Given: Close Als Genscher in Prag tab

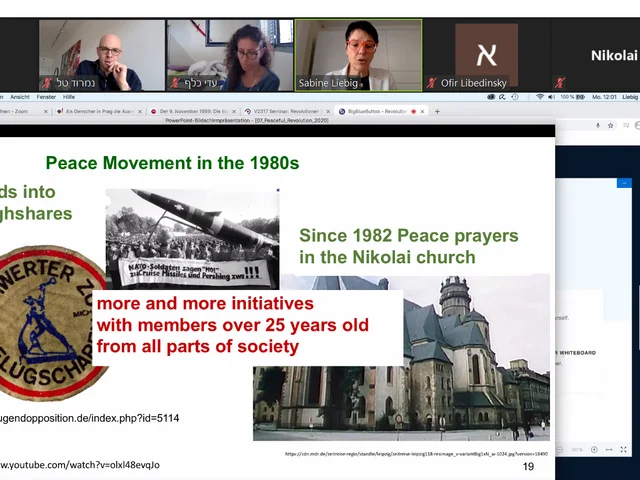Looking at the screenshot, I should click(x=140, y=111).
